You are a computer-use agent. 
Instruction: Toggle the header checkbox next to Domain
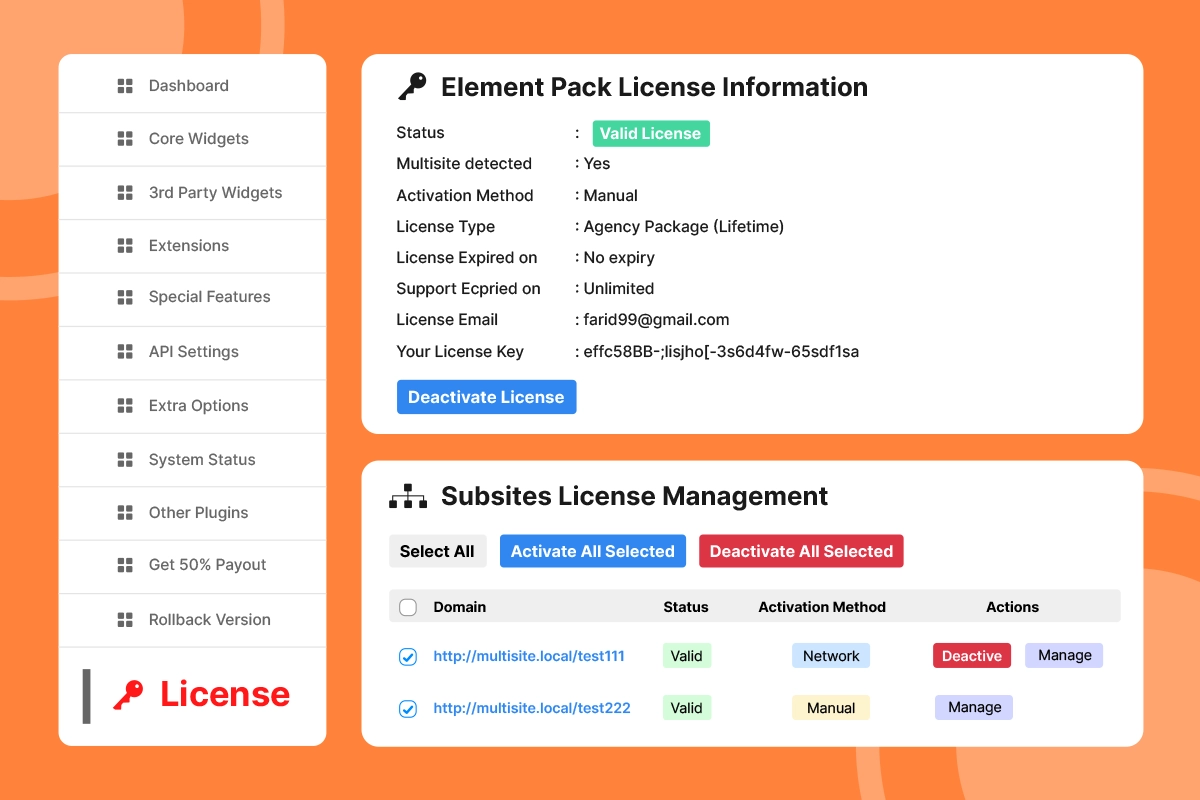[408, 607]
